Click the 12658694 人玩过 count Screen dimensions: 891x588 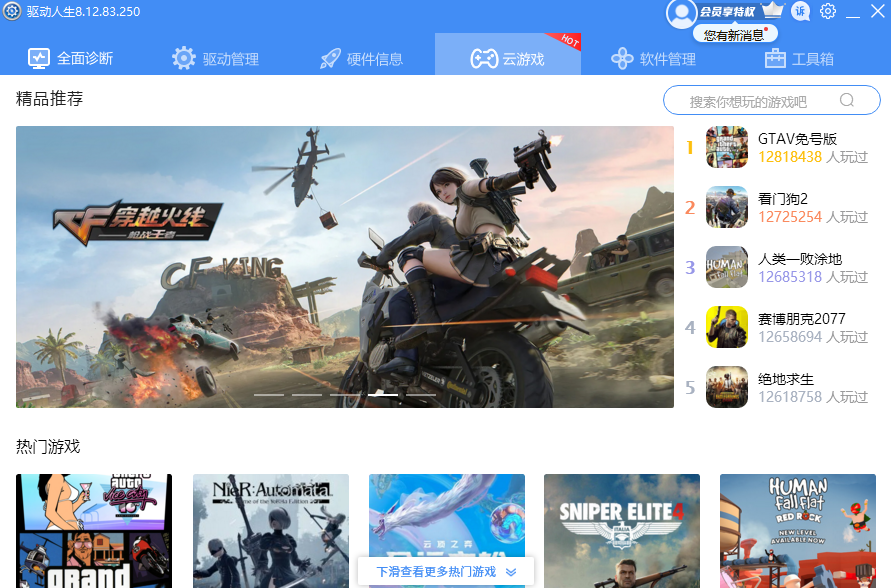click(x=813, y=337)
